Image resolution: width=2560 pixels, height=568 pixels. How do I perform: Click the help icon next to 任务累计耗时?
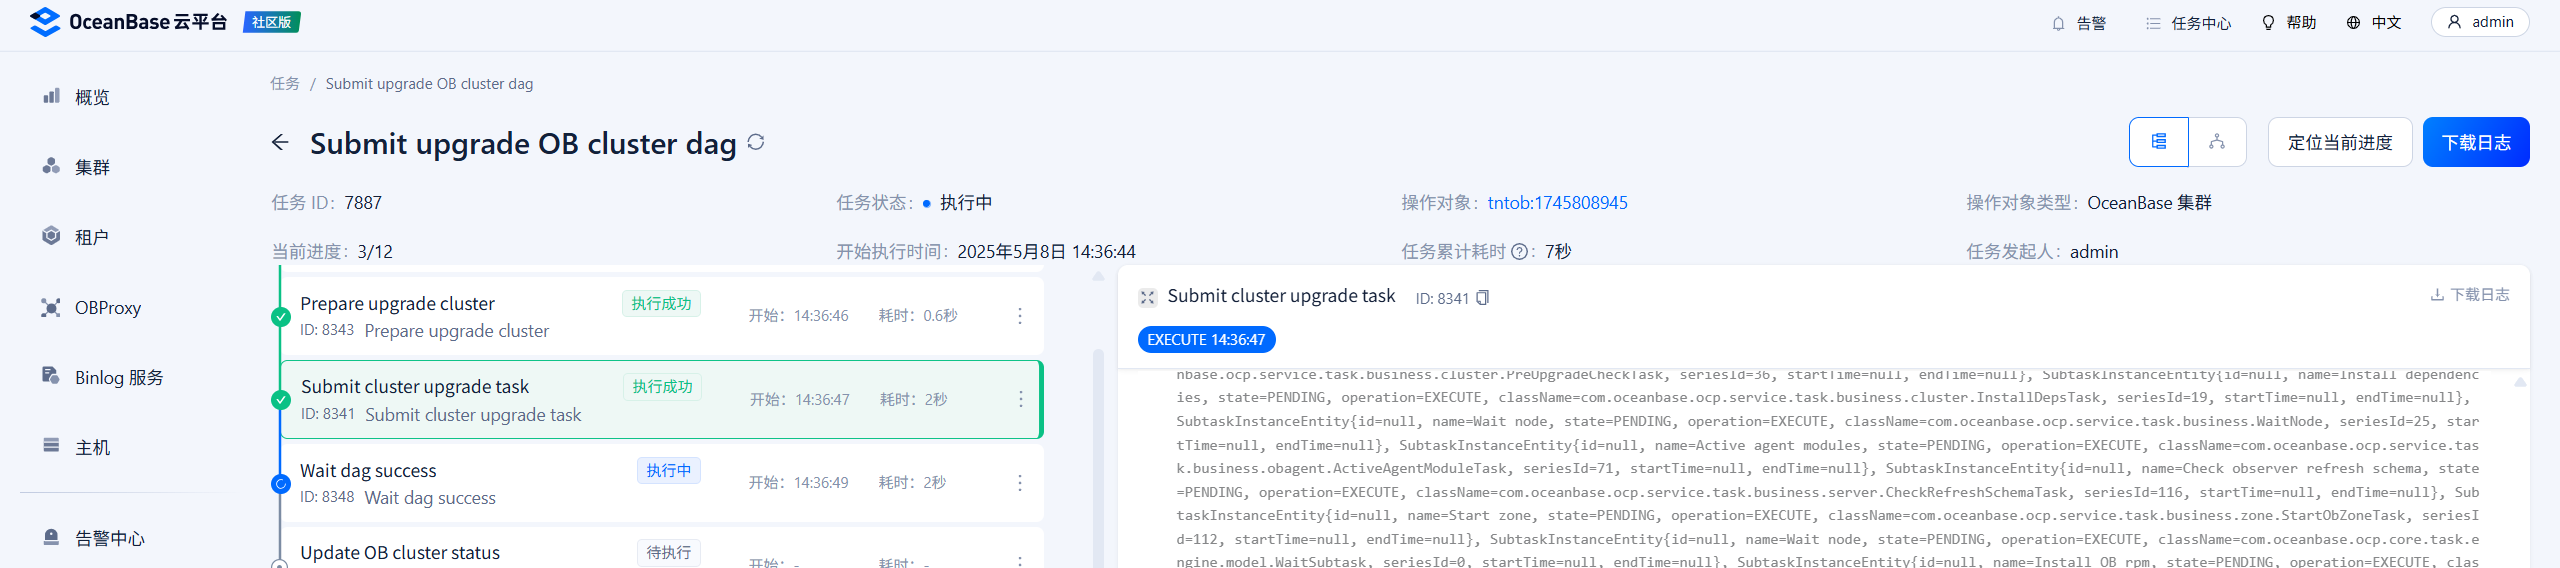[1519, 252]
